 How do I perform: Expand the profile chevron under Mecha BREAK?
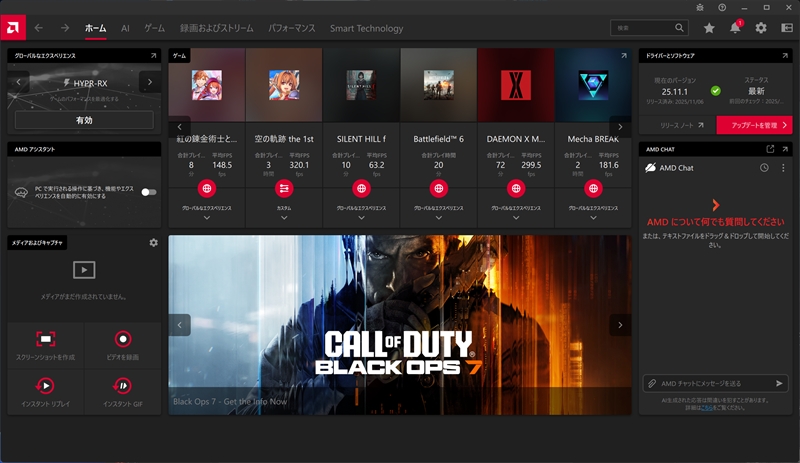[594, 216]
